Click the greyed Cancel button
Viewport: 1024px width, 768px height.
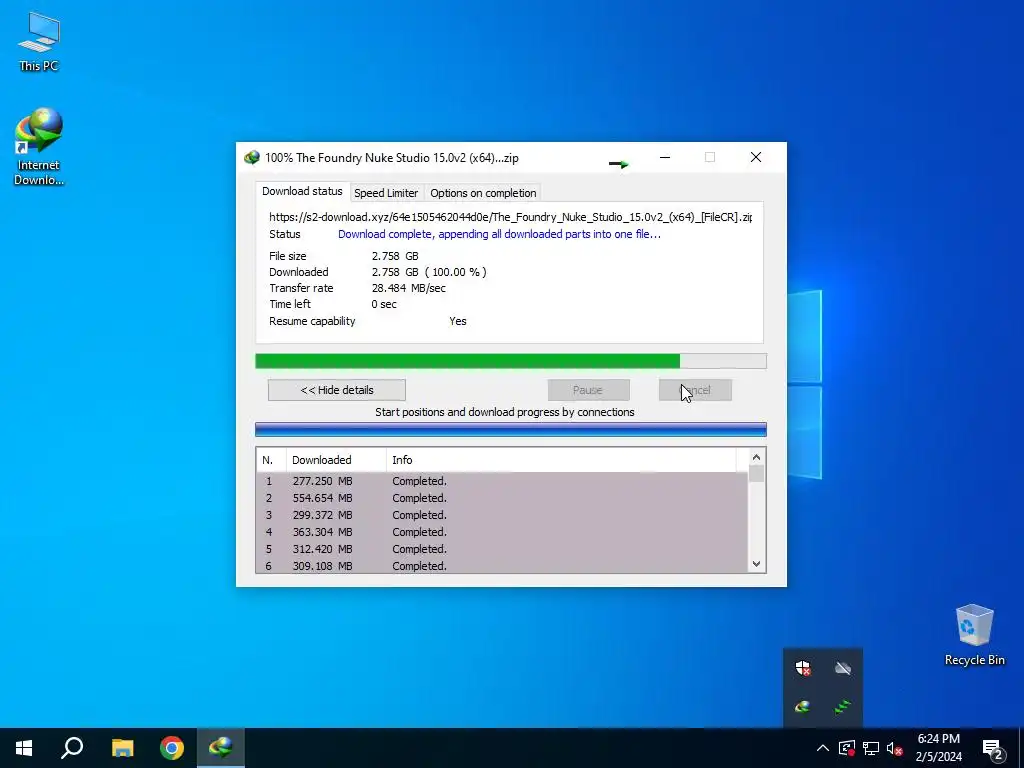(x=695, y=390)
